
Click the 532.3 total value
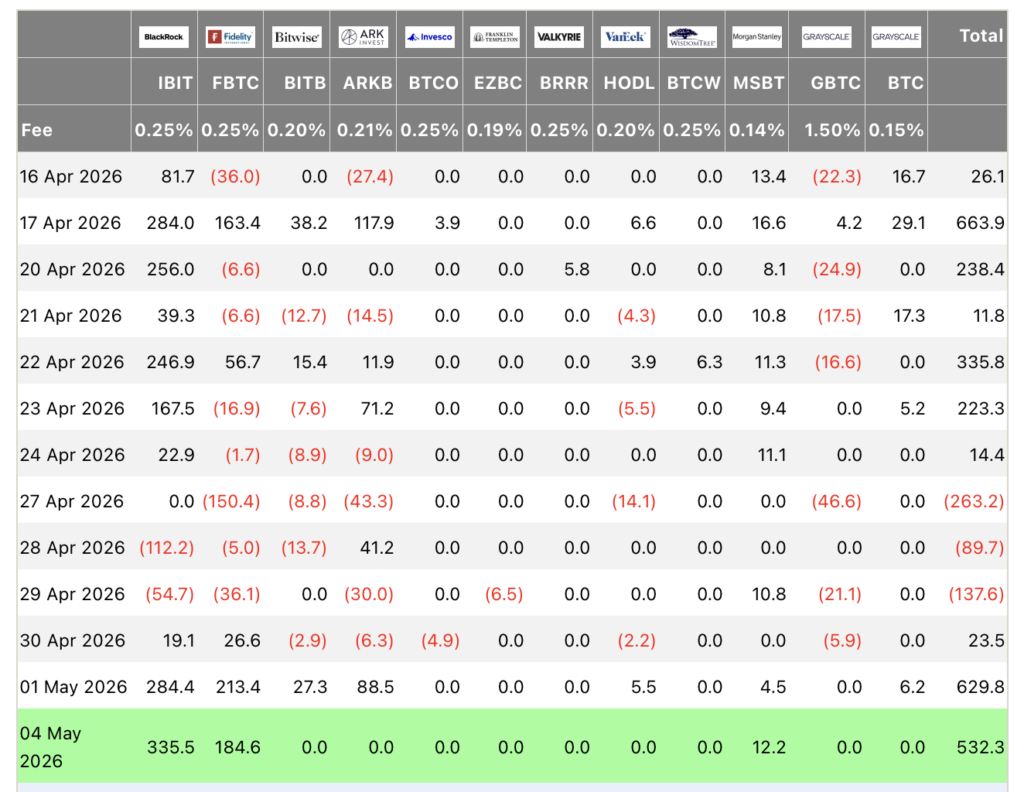pos(980,747)
